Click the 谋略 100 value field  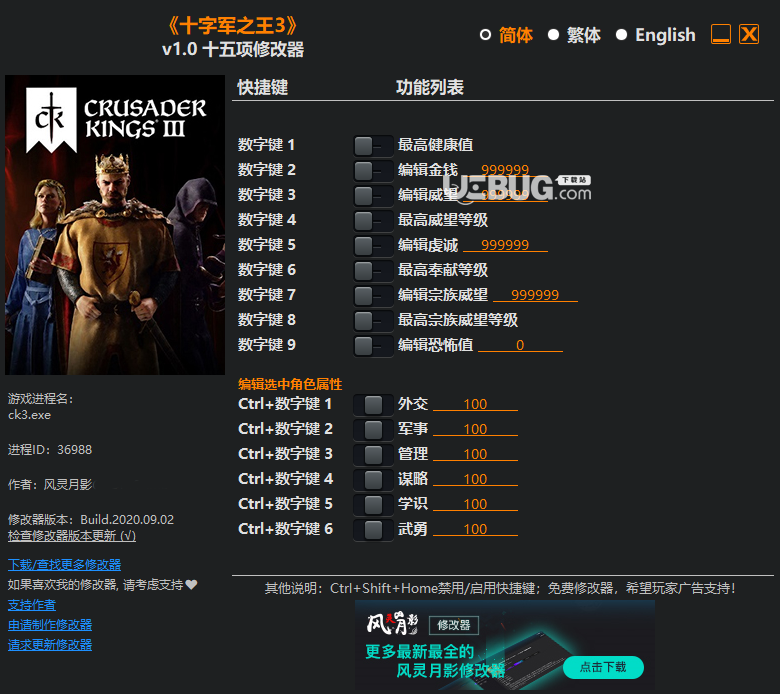pos(475,479)
